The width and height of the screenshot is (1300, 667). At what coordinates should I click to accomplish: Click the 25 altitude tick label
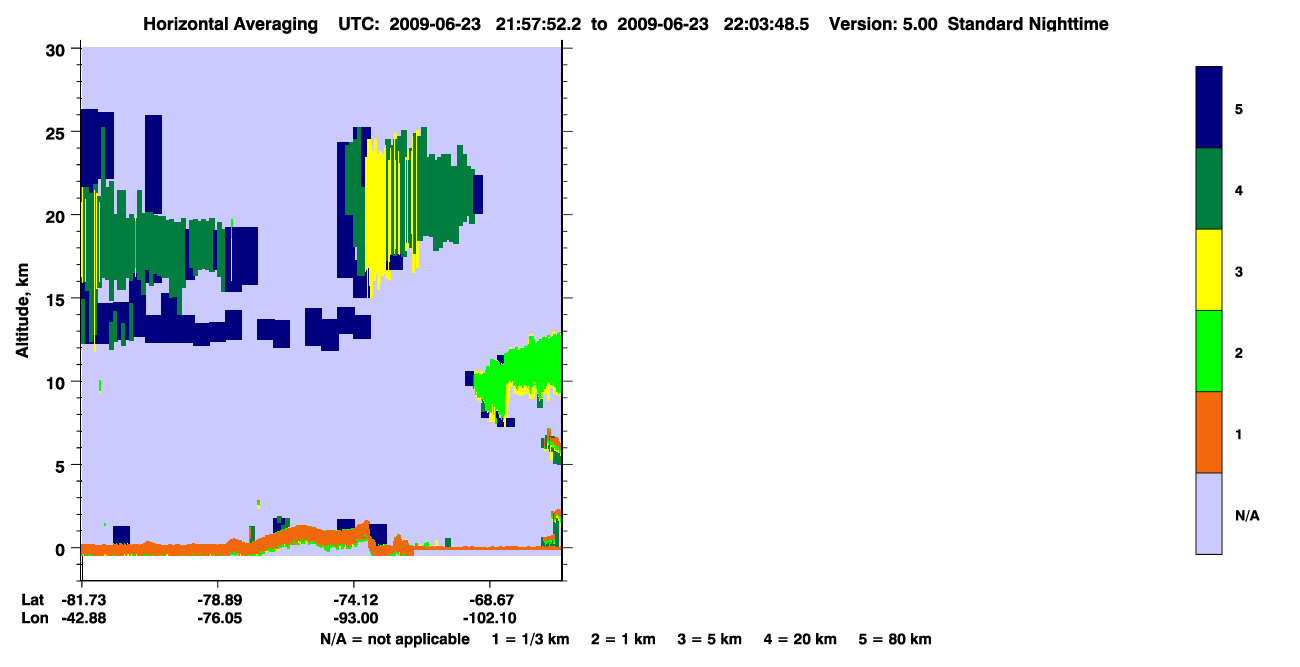pos(58,132)
